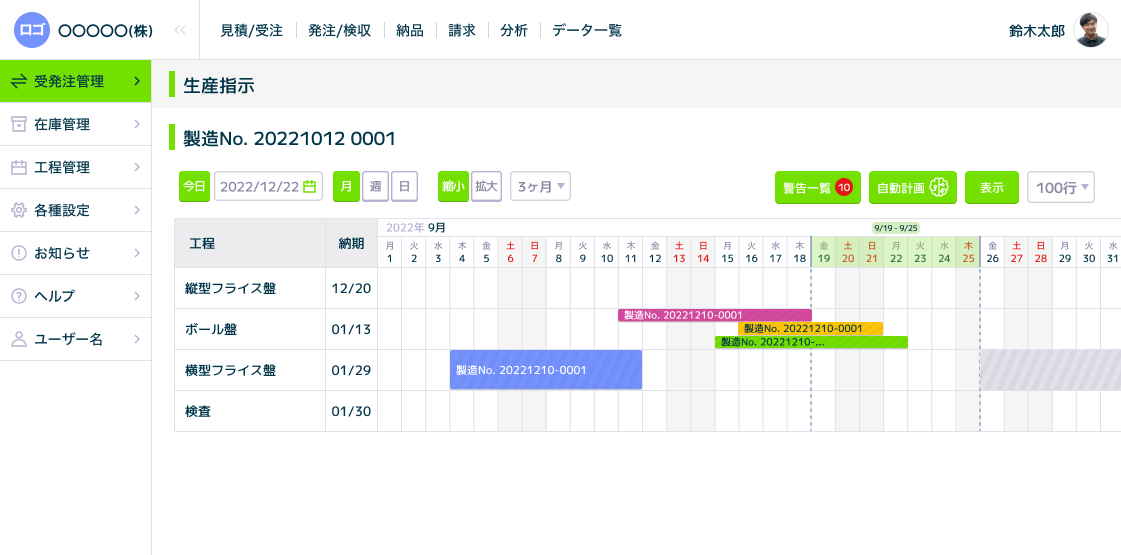The width and height of the screenshot is (1121, 555).
Task: Click the blue logo icon in header
Action: tap(31, 30)
